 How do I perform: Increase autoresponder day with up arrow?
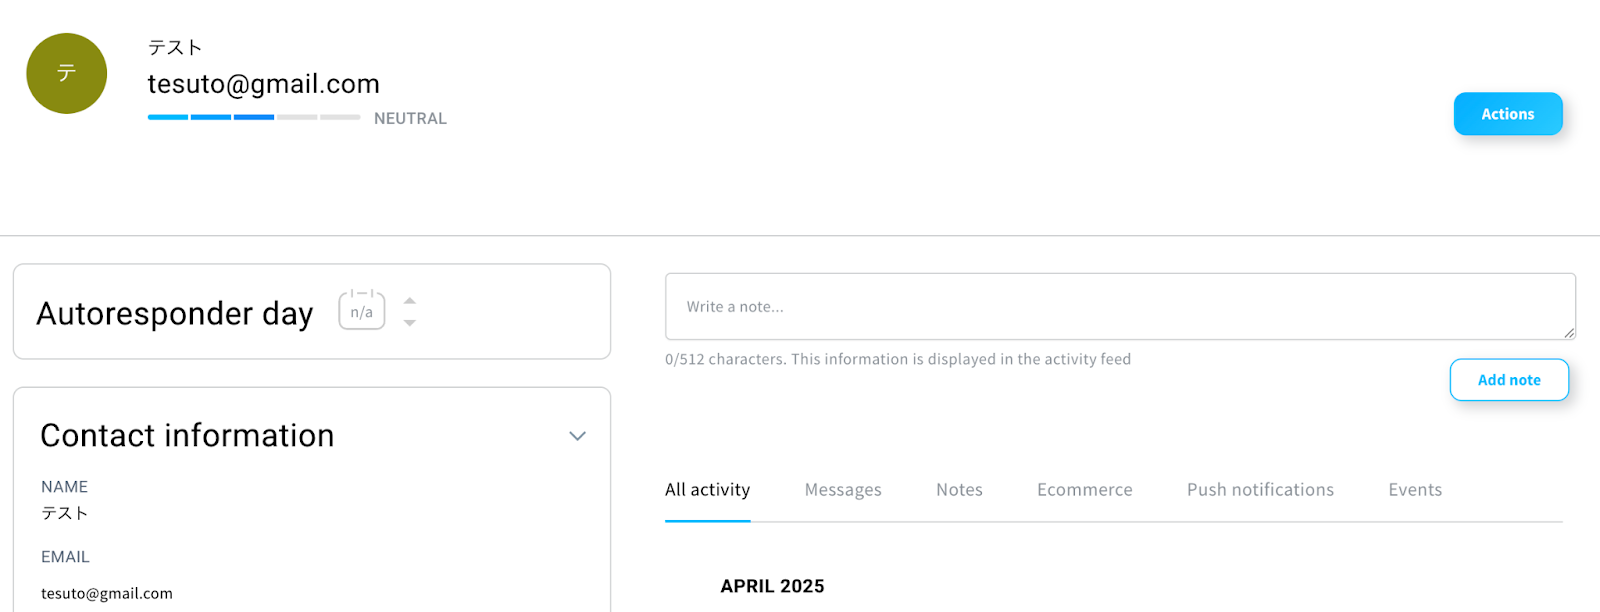point(410,300)
